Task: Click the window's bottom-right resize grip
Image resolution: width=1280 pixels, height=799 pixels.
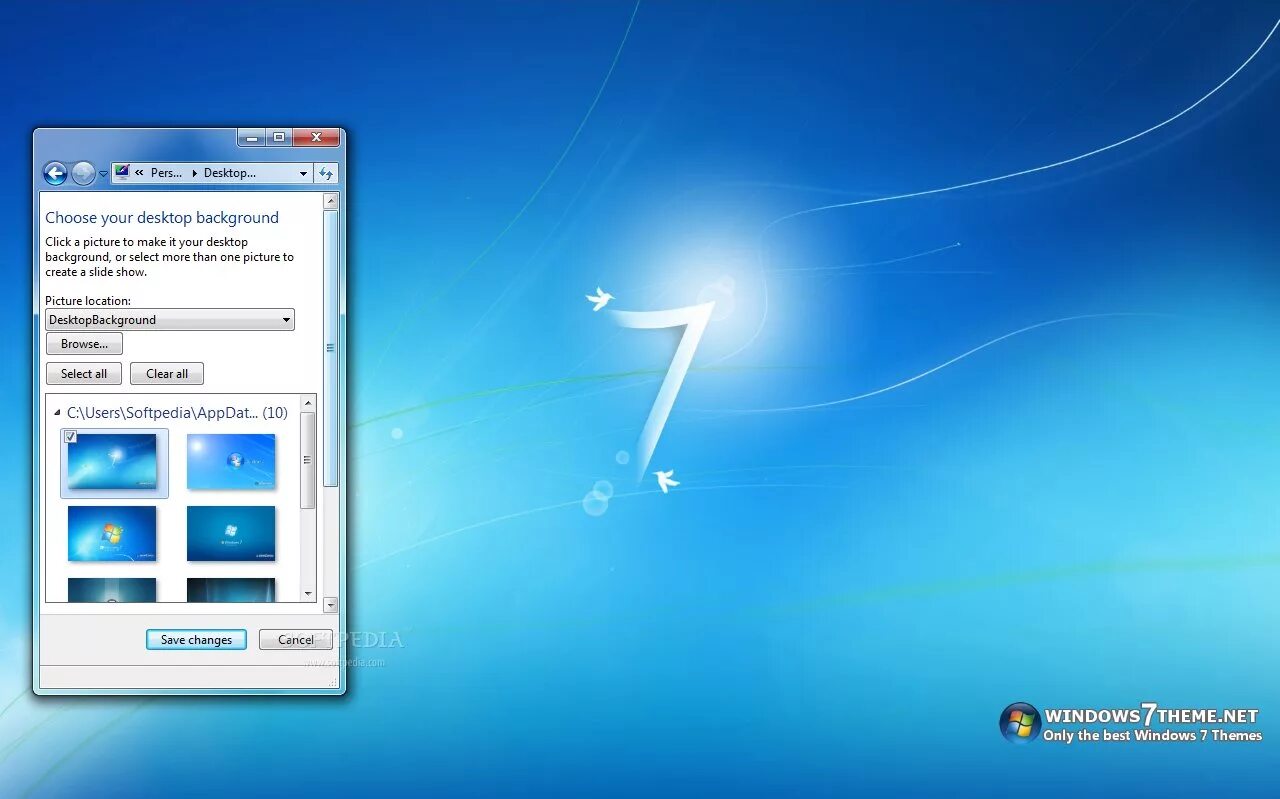Action: 334,684
